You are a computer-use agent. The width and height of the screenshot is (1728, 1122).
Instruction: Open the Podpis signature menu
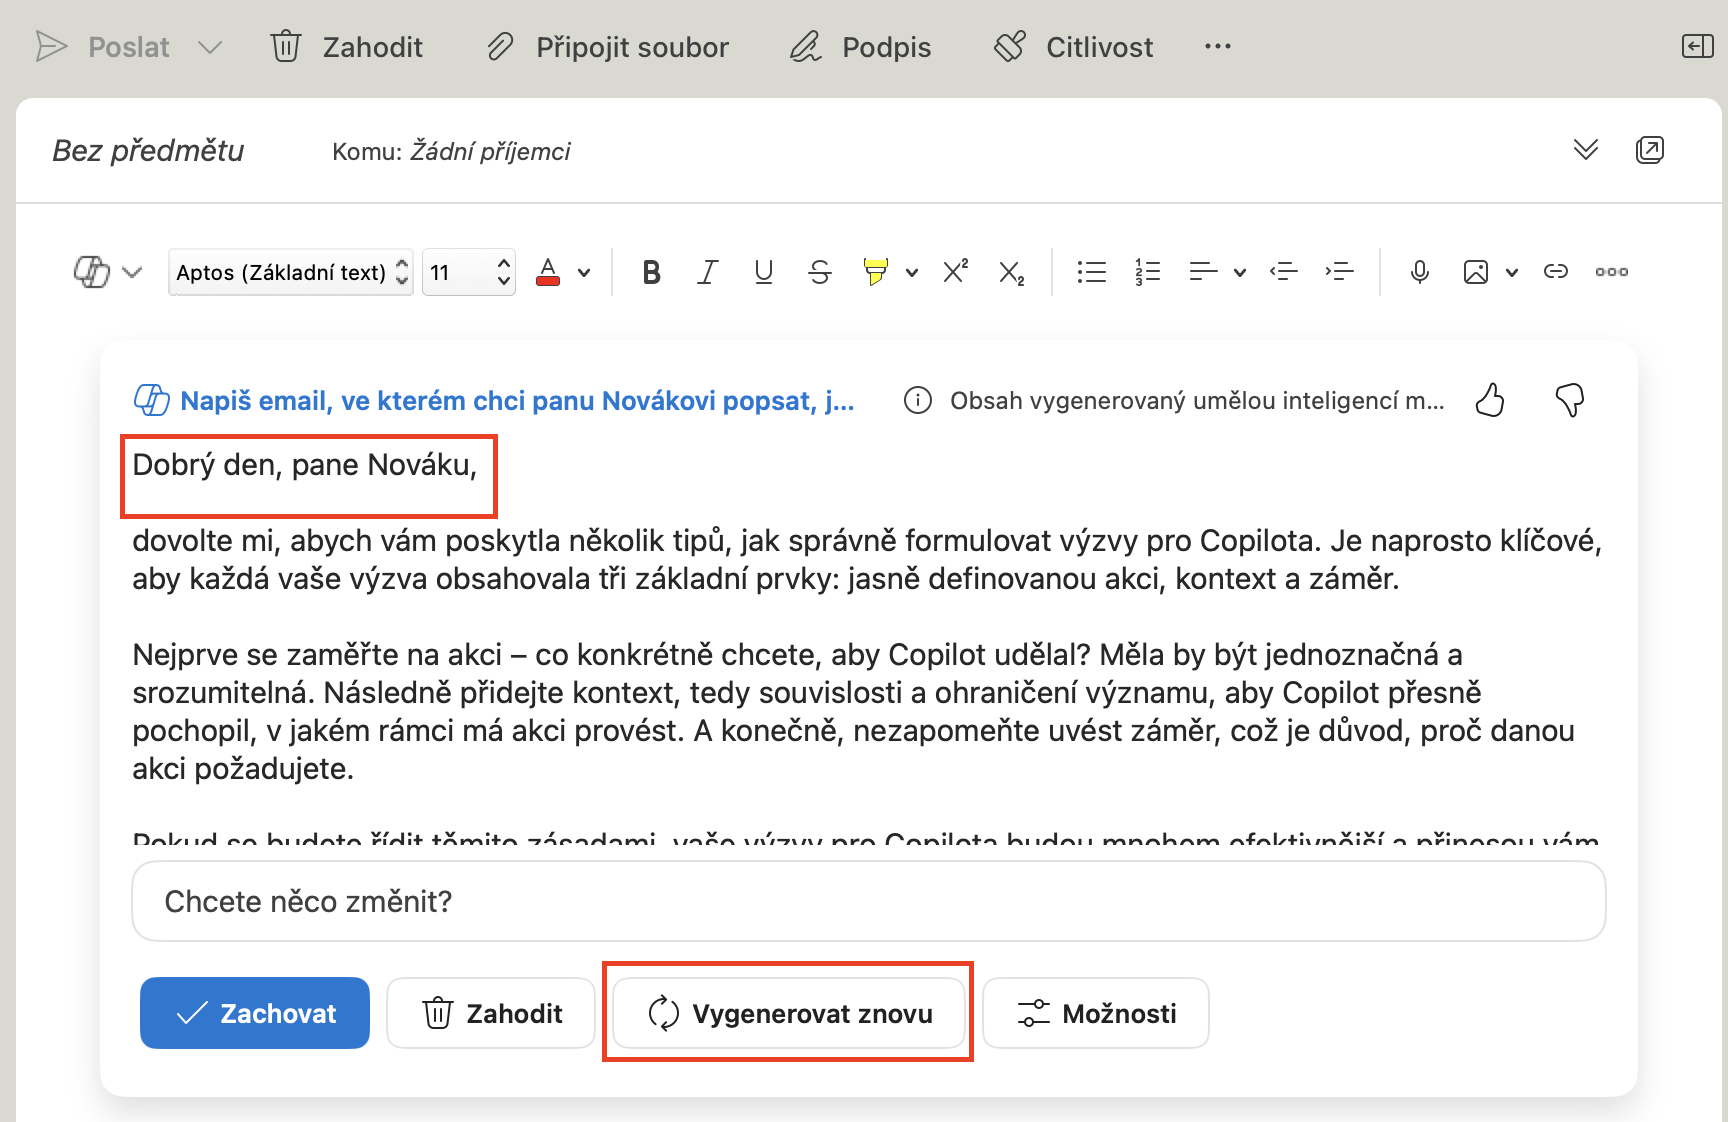860,47
